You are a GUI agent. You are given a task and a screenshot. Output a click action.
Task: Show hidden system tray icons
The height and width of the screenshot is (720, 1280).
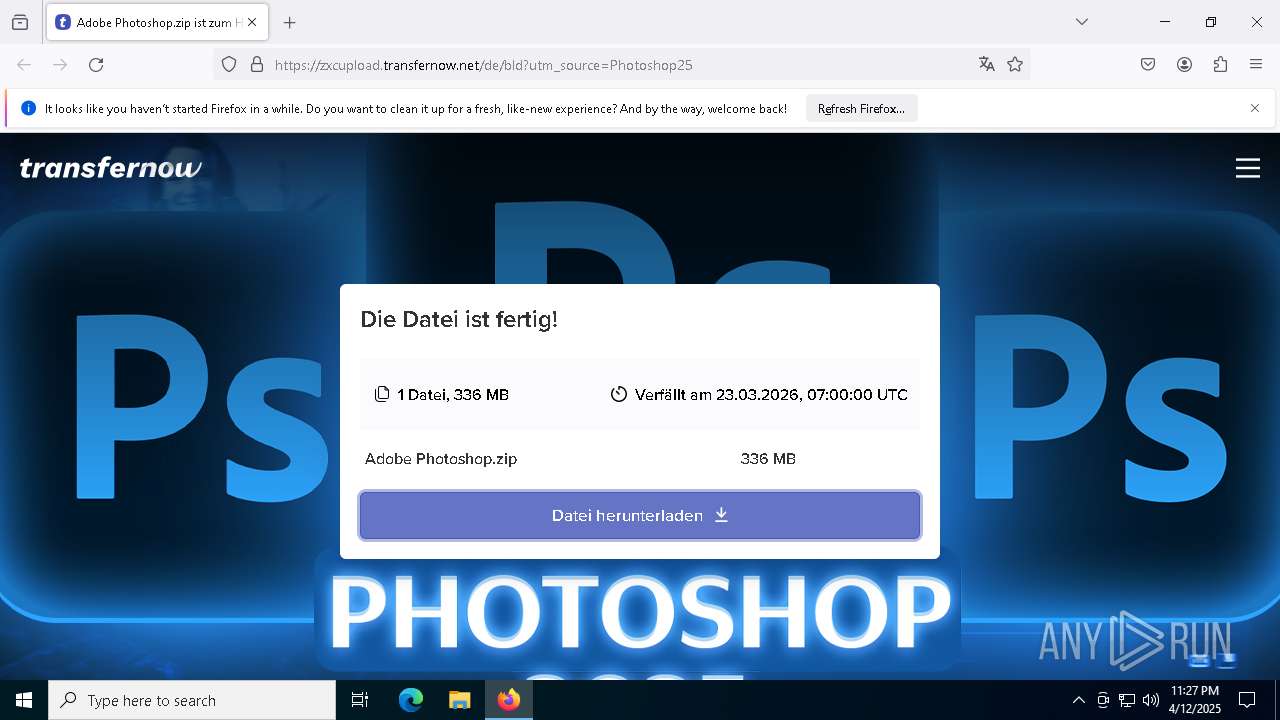click(1078, 700)
